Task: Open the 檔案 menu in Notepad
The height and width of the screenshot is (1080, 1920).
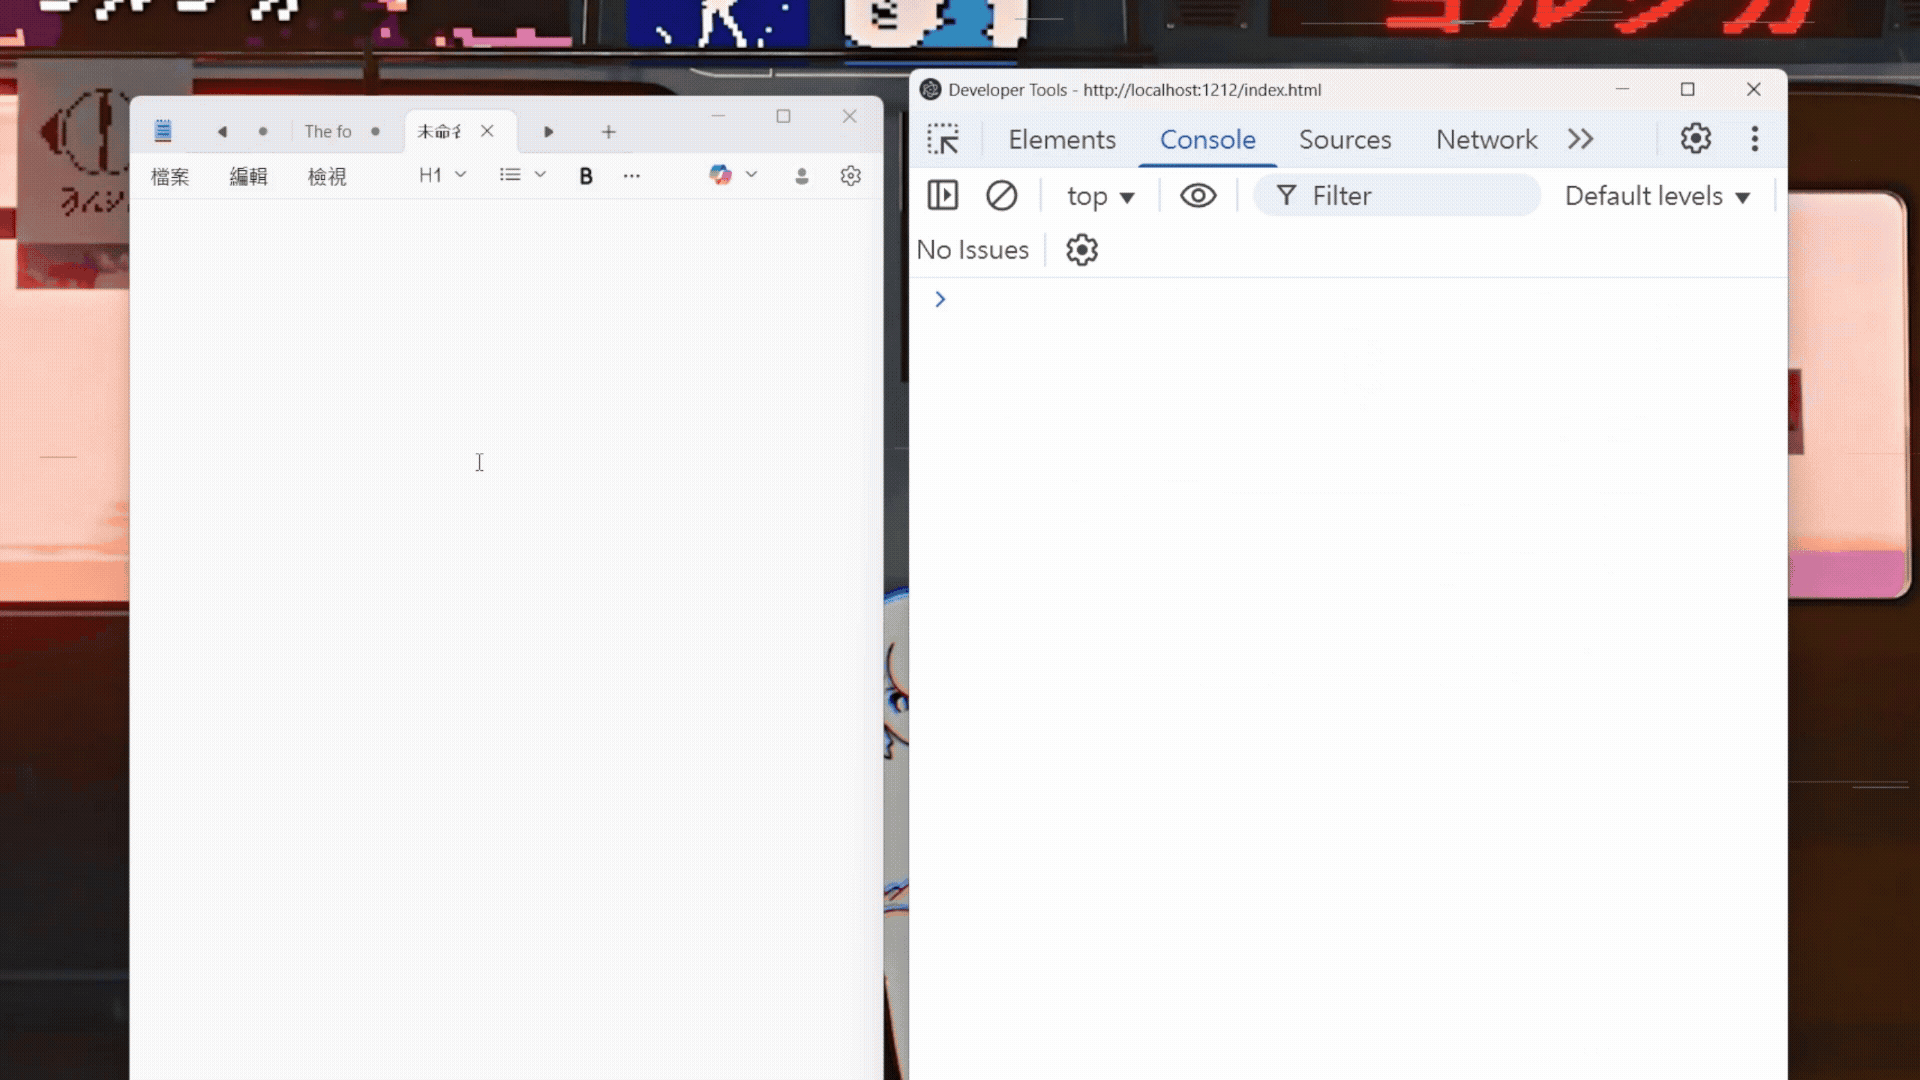Action: [x=170, y=177]
